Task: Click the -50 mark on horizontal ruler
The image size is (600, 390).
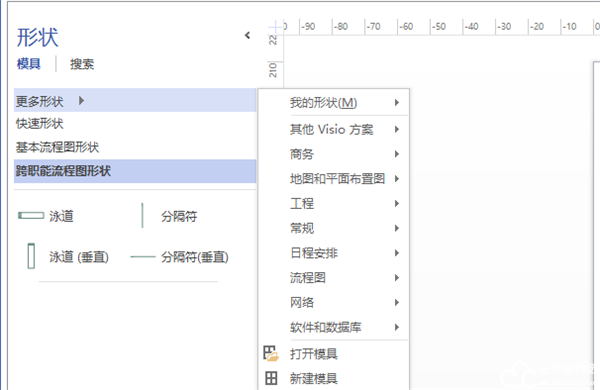Action: coord(439,27)
